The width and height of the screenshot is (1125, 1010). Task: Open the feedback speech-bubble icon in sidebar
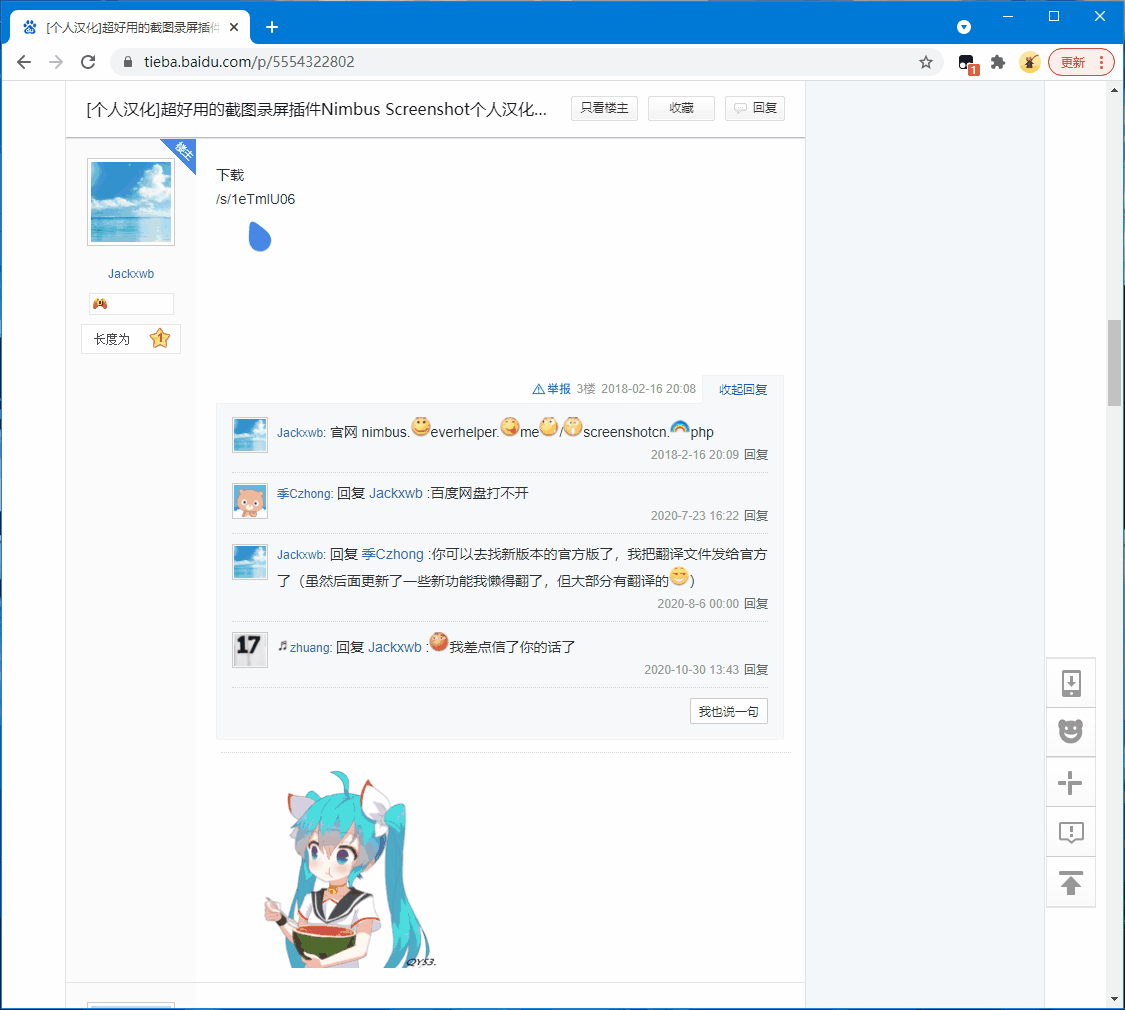pos(1070,832)
